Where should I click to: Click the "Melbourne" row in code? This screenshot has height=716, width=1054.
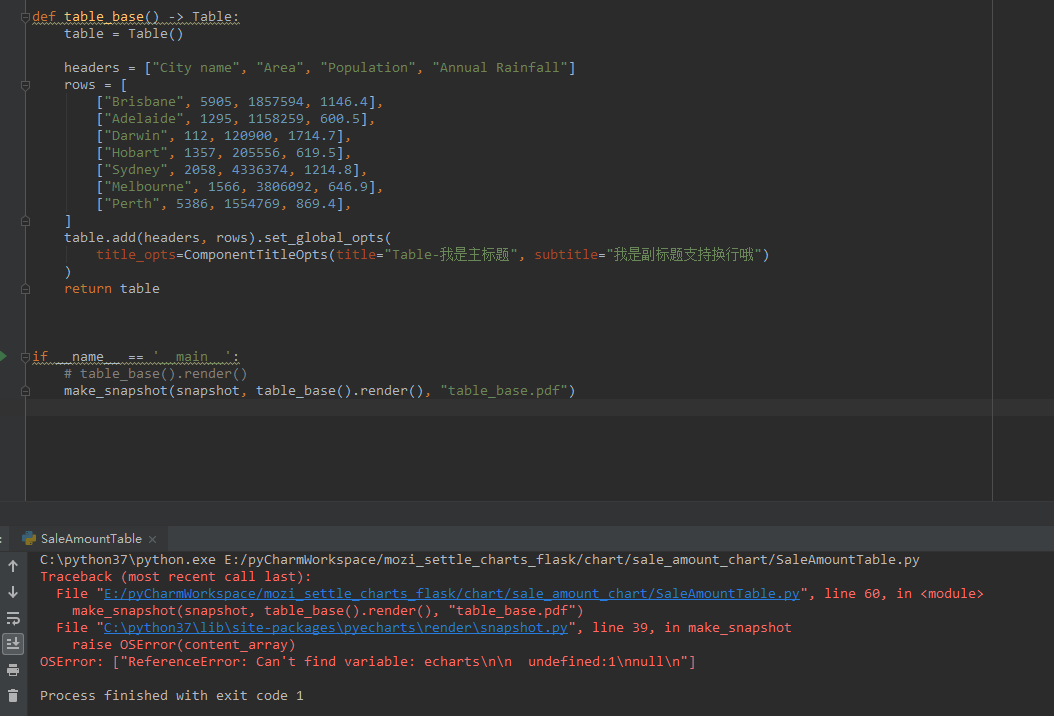point(239,186)
